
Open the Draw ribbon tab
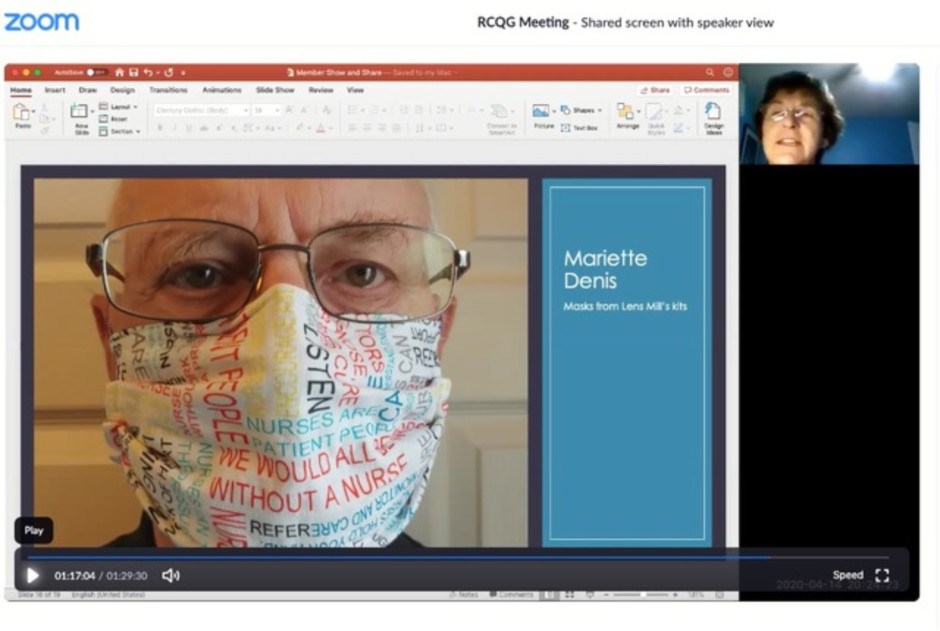(88, 90)
